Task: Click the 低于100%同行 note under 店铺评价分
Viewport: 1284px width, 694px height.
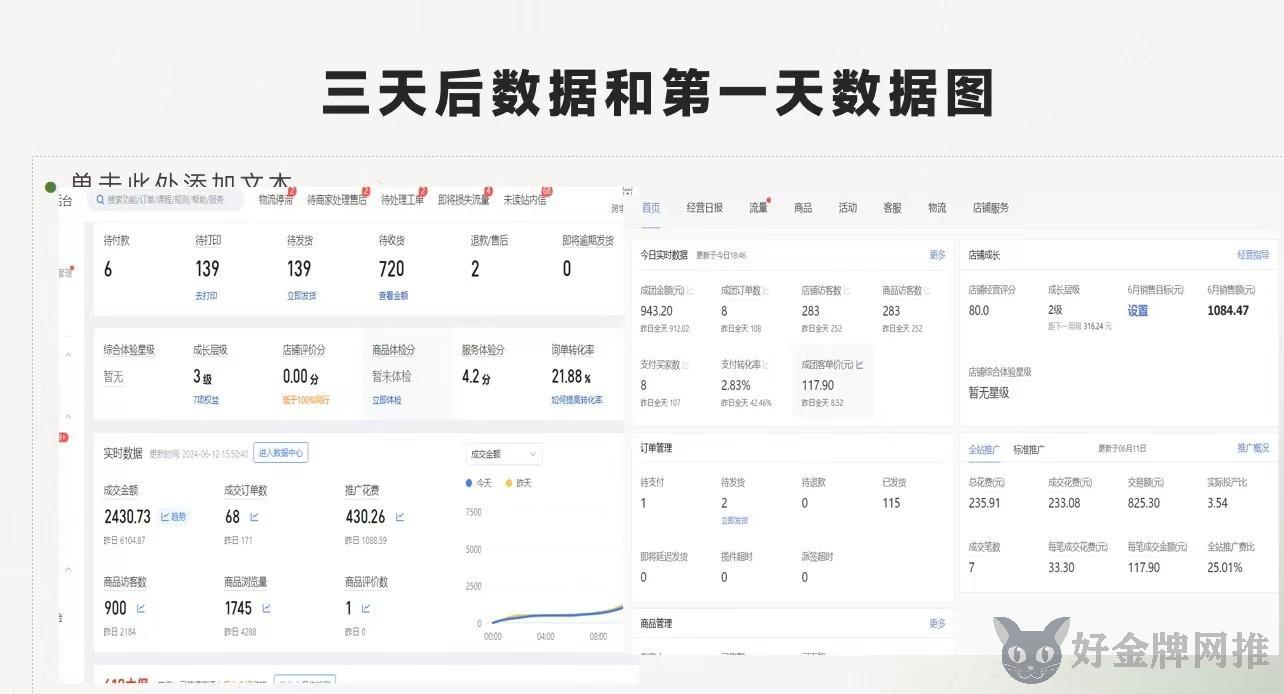Action: coord(306,400)
